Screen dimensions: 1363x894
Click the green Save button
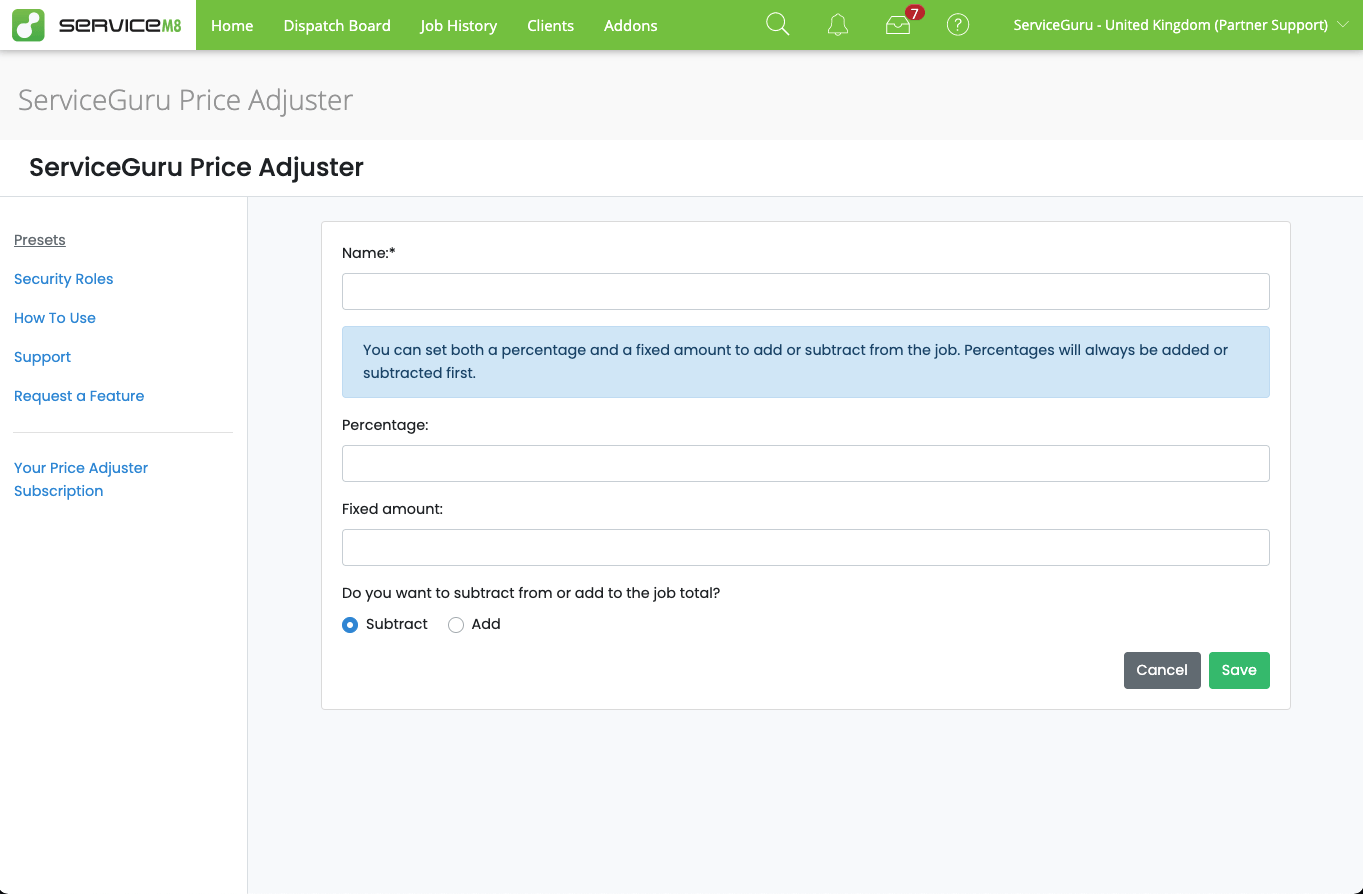point(1239,670)
